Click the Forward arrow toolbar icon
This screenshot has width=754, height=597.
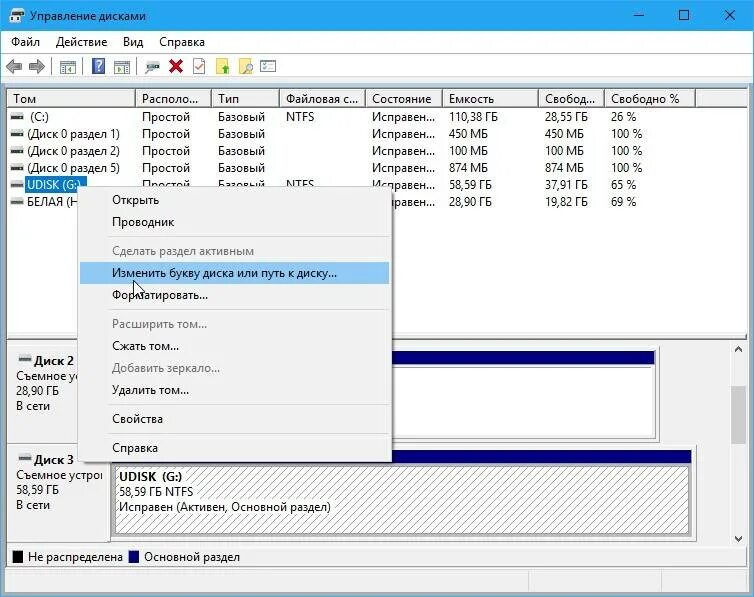tap(37, 66)
